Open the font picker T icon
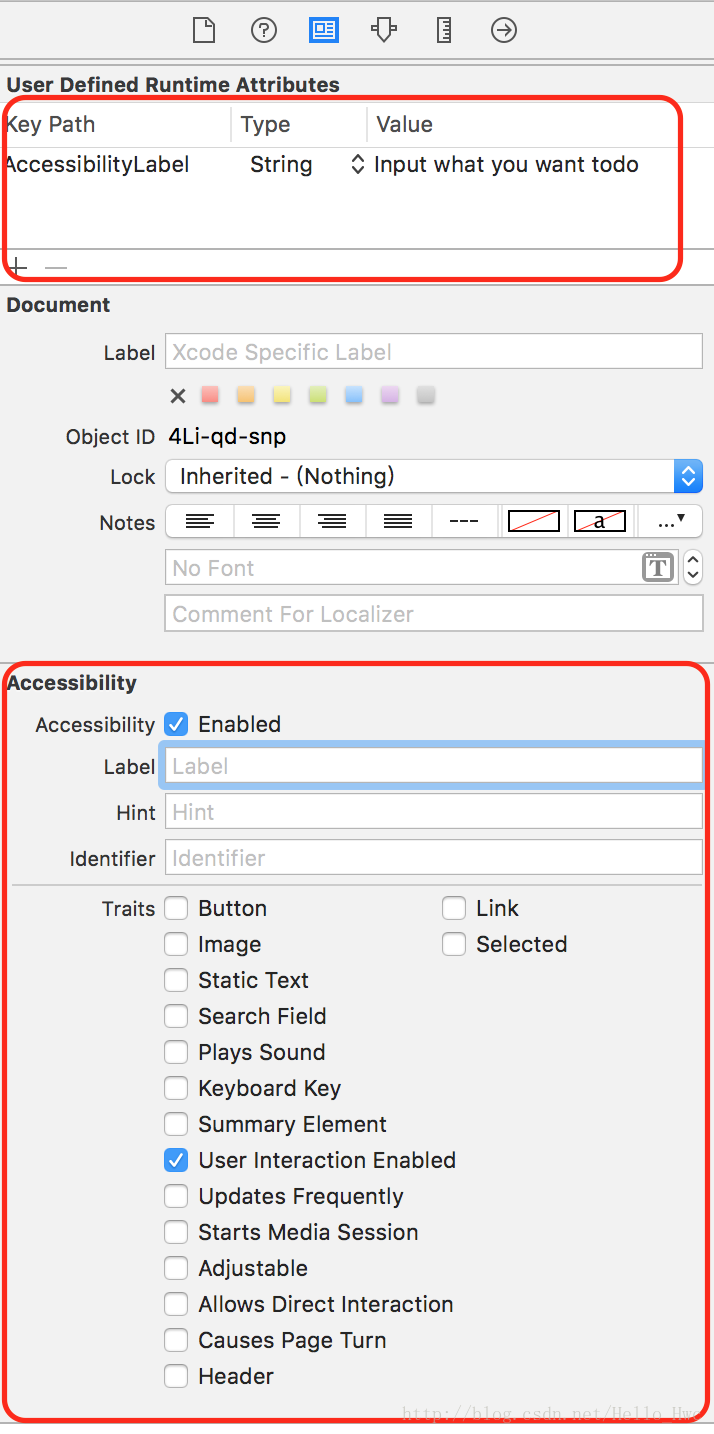The image size is (714, 1434). click(657, 568)
